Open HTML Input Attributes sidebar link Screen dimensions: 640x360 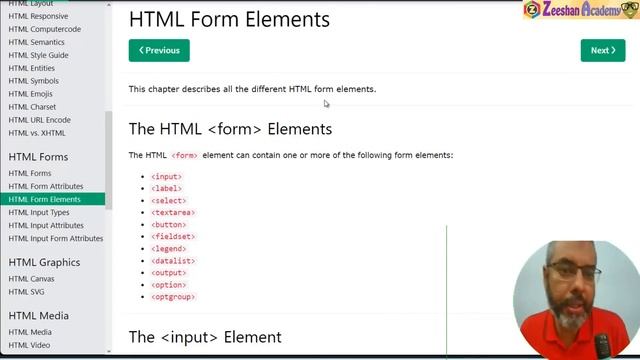46,226
